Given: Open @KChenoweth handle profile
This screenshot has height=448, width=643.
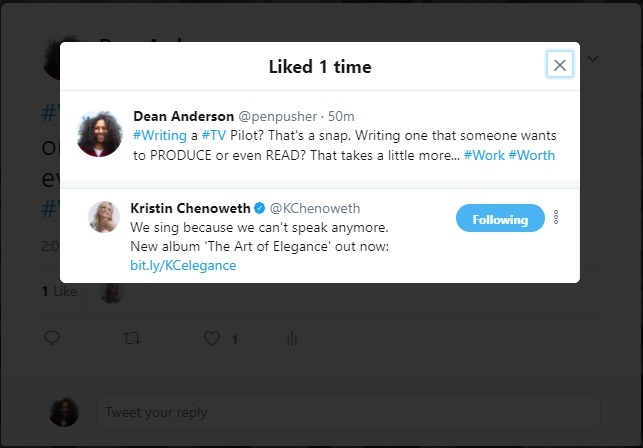Looking at the screenshot, I should pos(315,208).
